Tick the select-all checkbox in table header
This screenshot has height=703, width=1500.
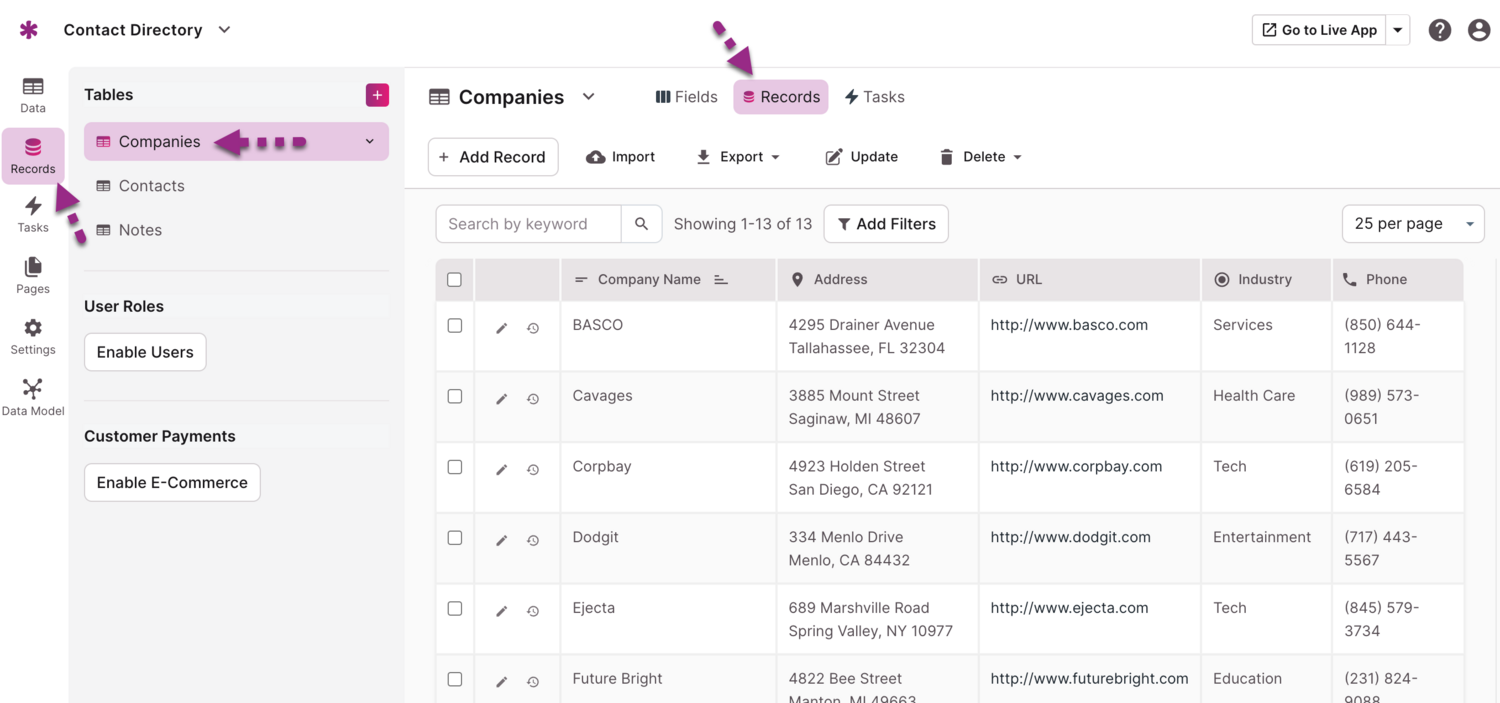click(x=455, y=280)
